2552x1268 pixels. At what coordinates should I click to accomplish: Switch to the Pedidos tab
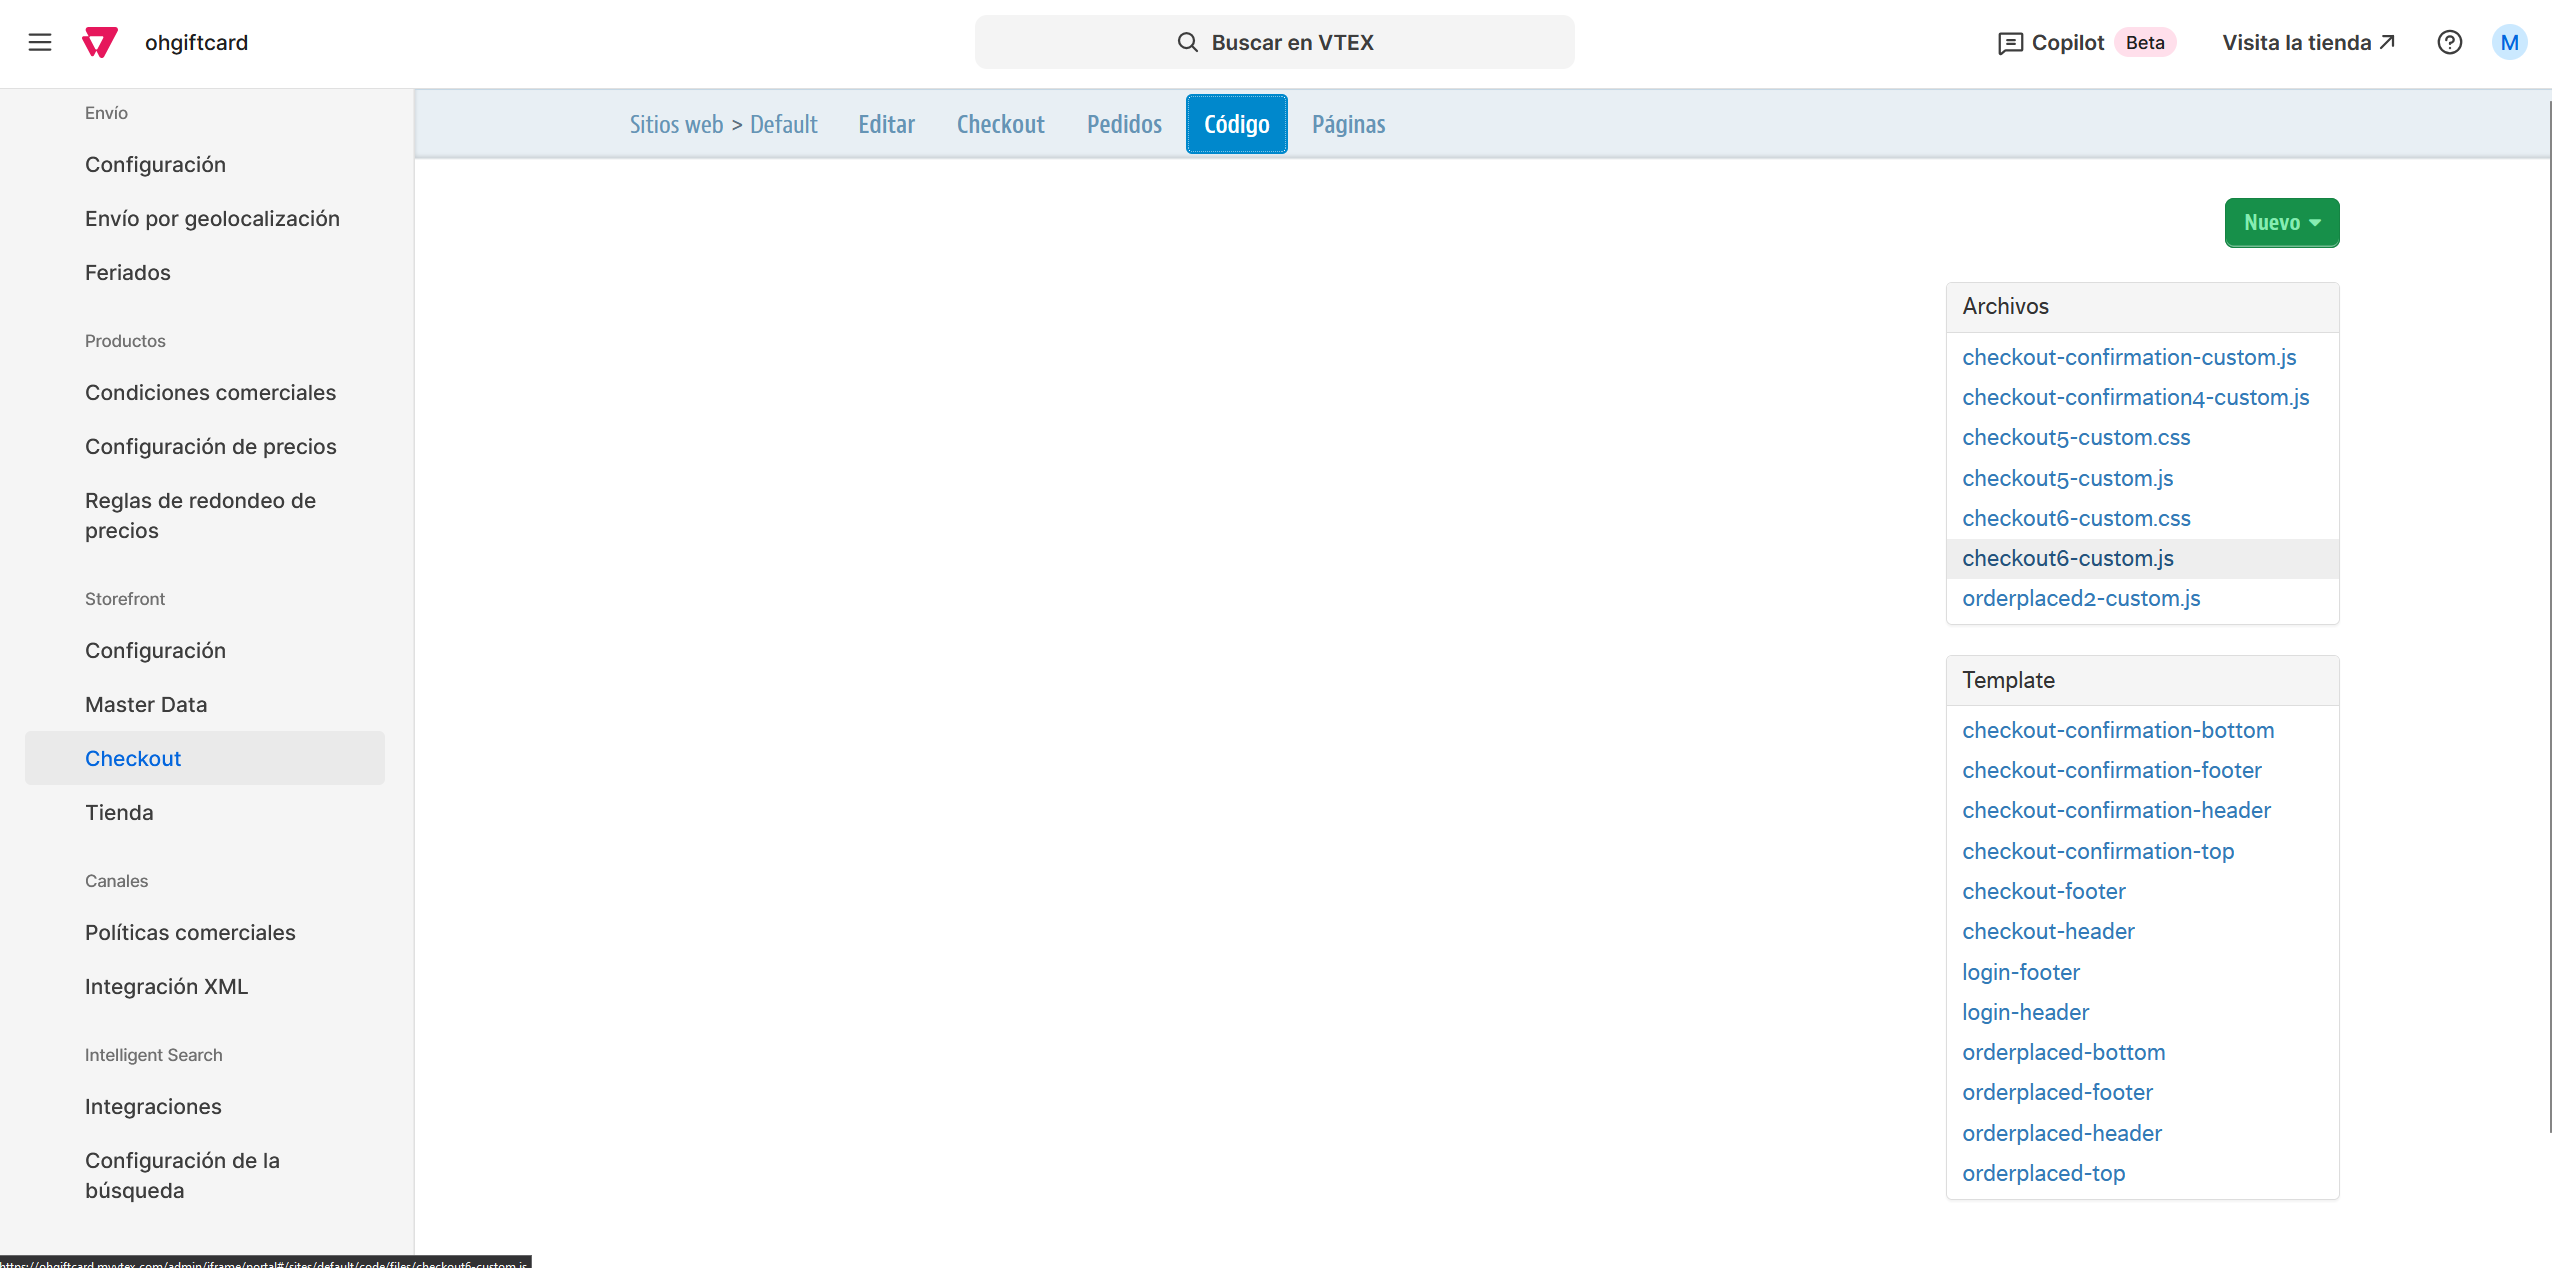[1124, 124]
